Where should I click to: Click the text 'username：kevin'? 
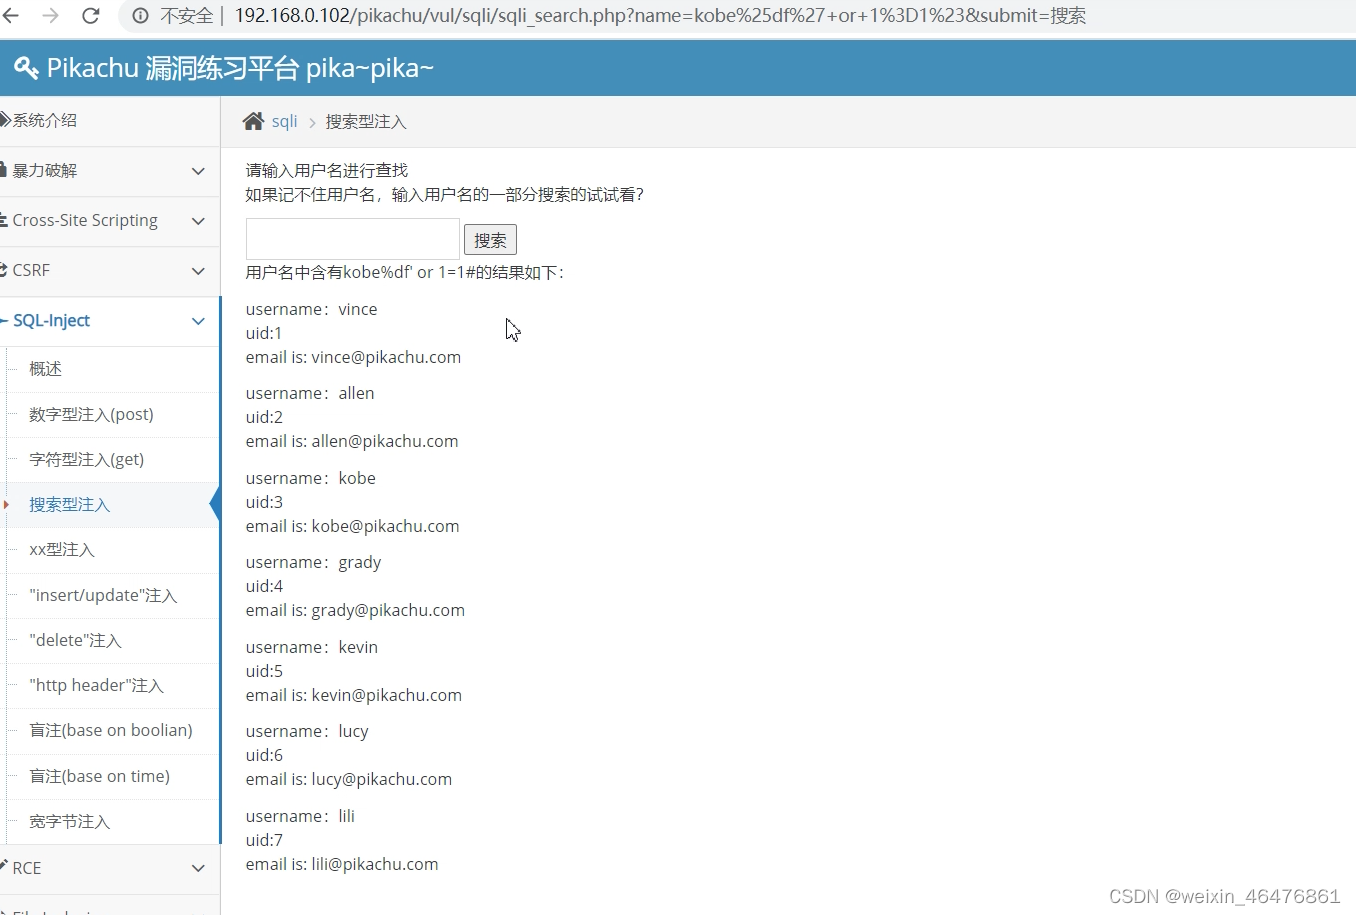pos(312,647)
